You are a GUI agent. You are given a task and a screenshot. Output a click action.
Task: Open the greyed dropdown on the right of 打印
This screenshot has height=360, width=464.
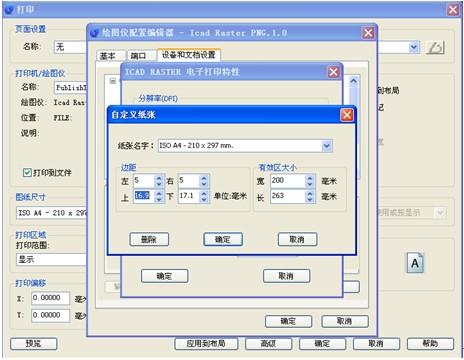pos(440,212)
